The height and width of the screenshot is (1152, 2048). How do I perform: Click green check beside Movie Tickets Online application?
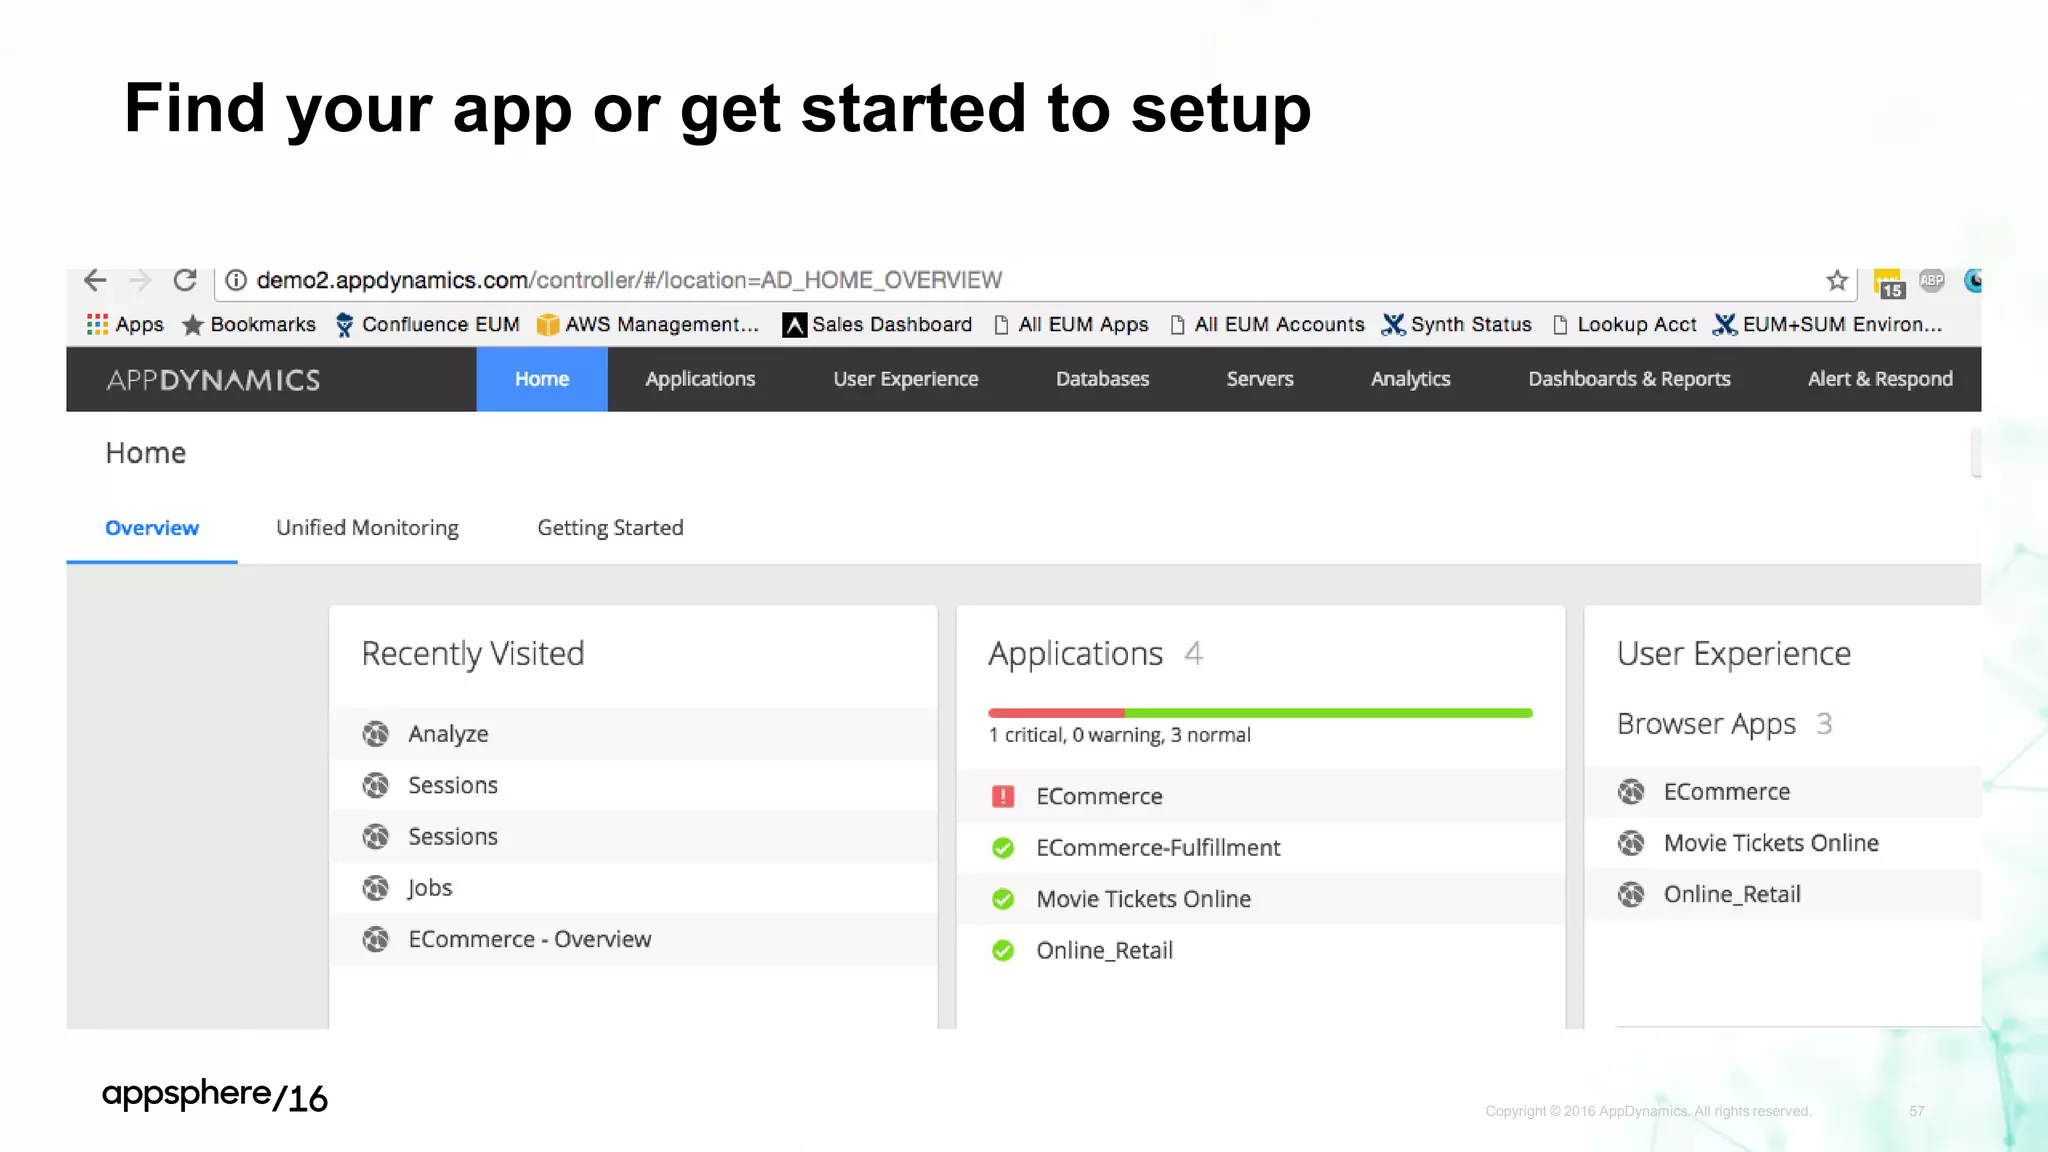tap(1003, 899)
